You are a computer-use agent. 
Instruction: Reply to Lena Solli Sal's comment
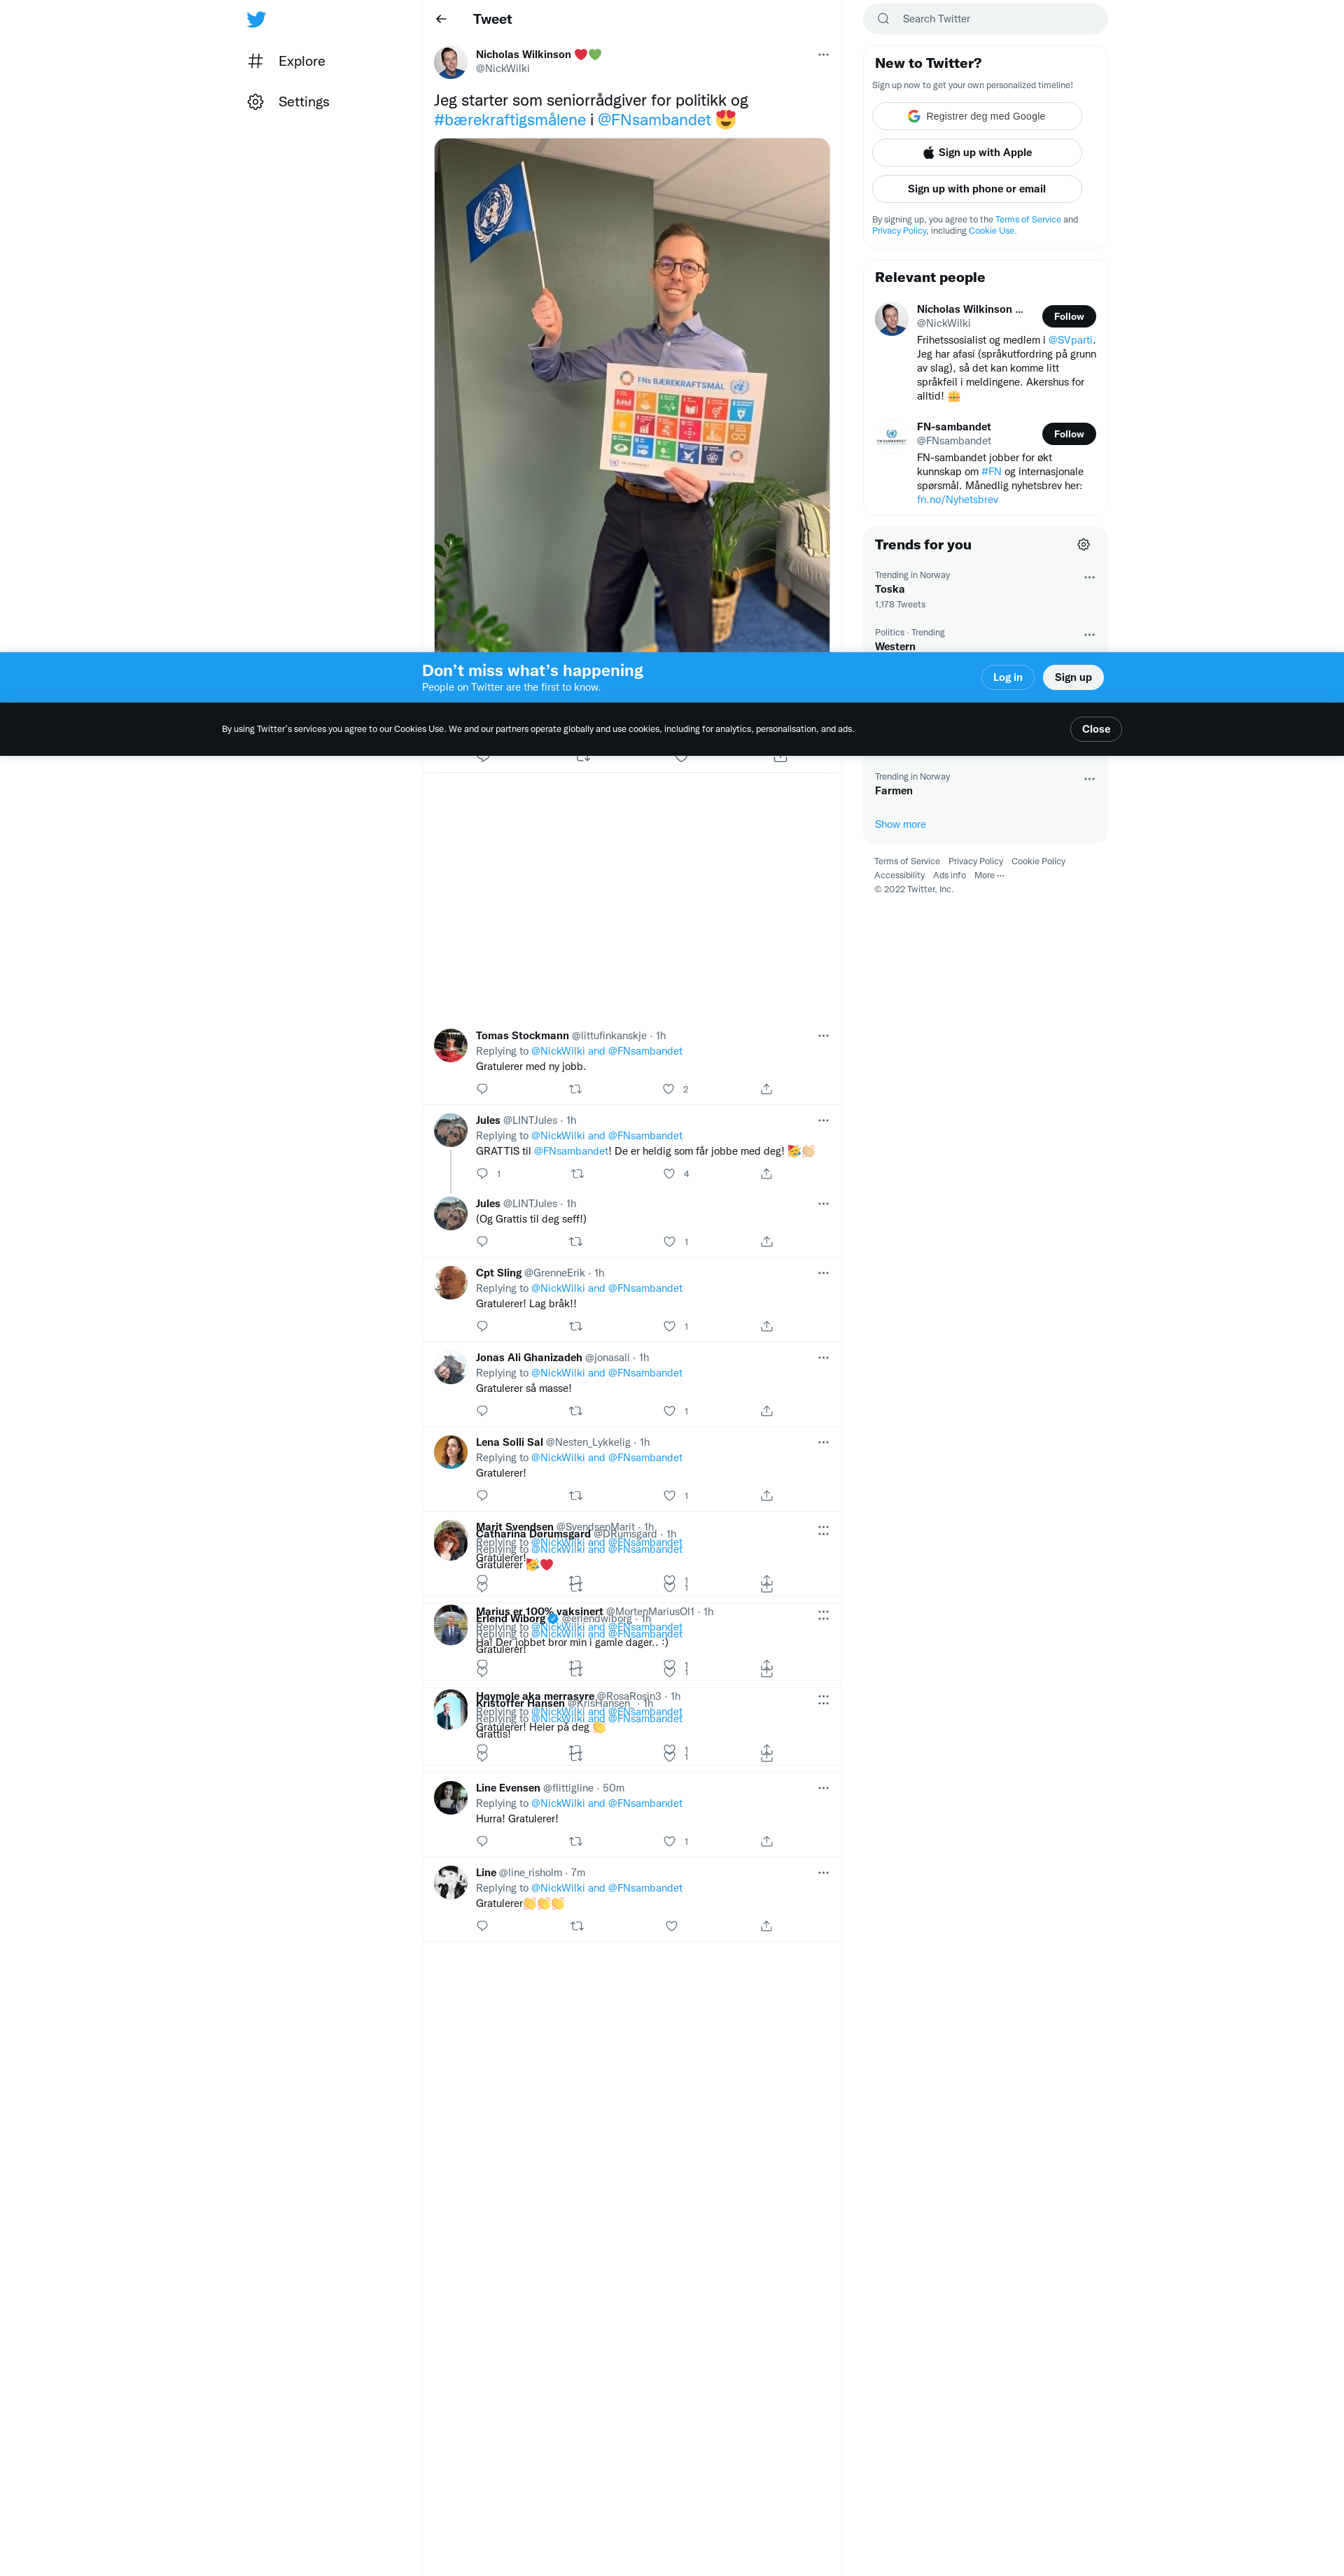coord(482,1495)
